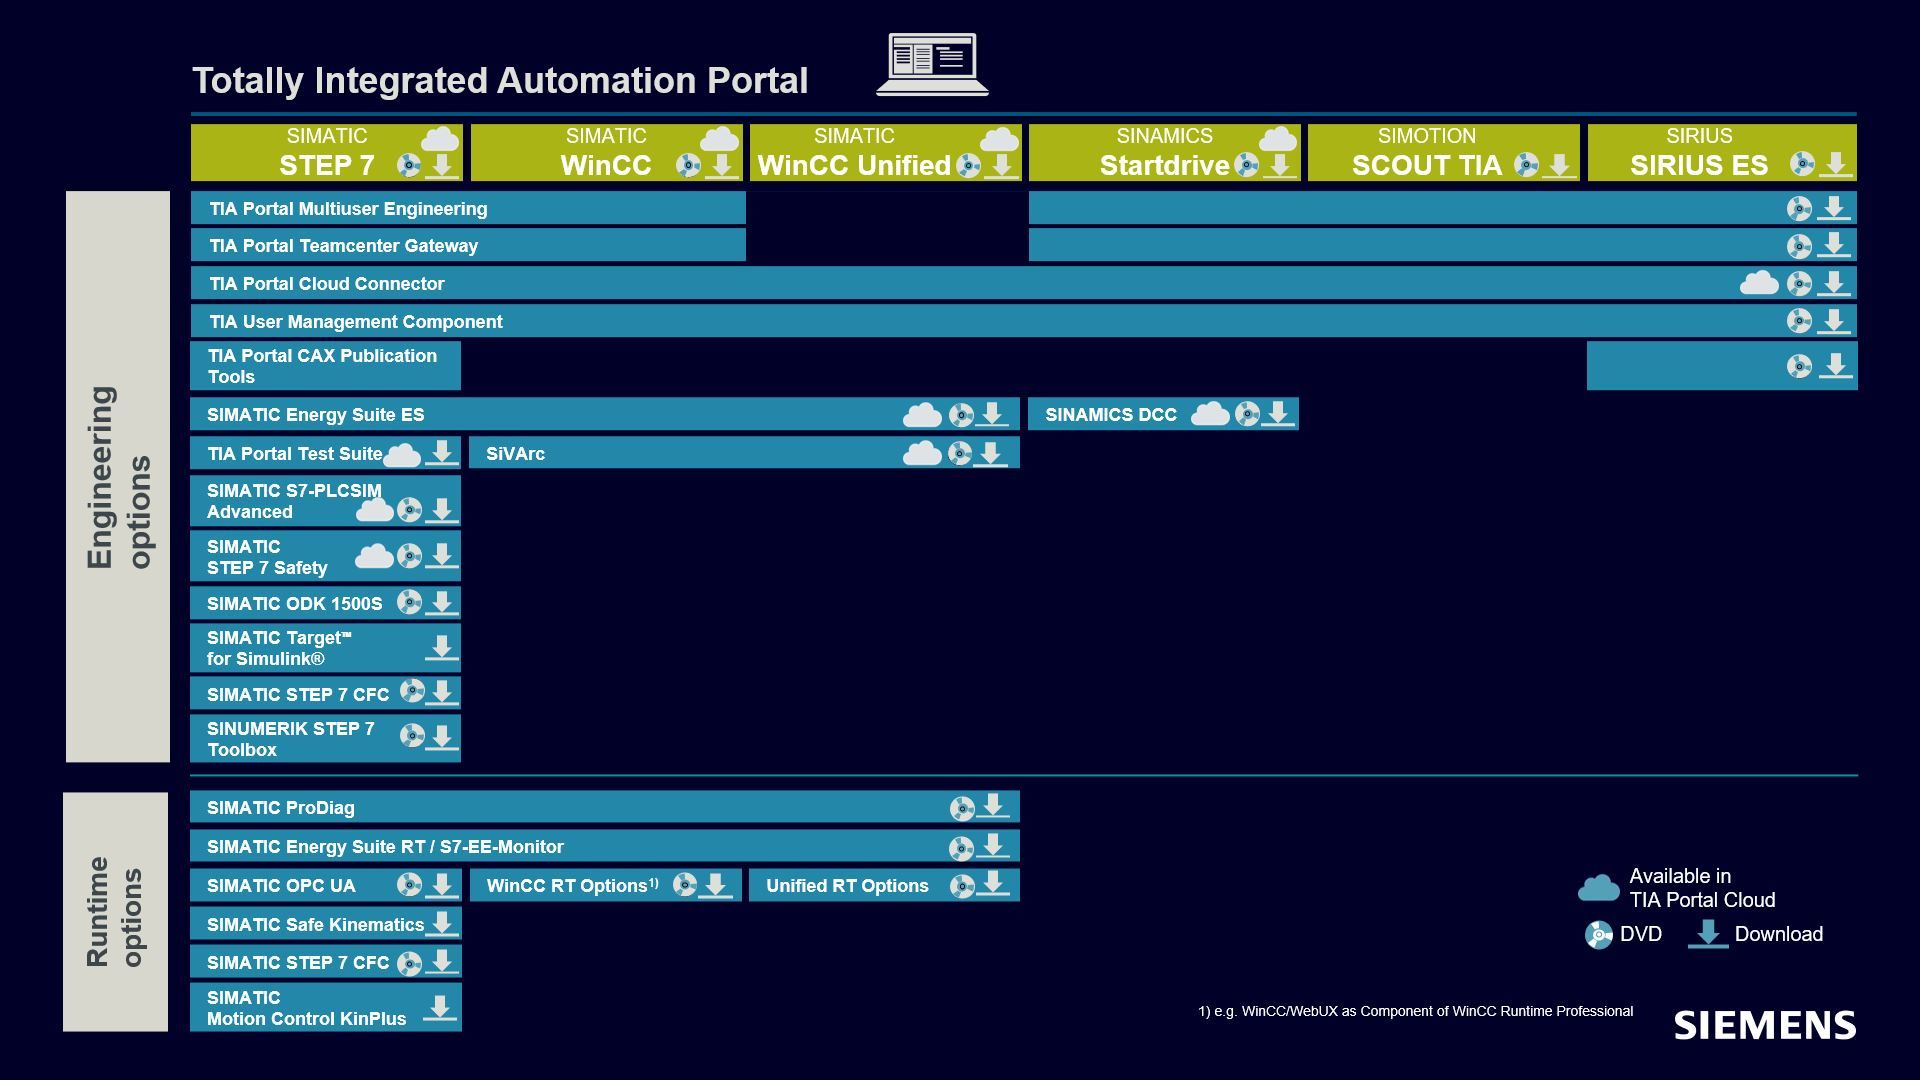This screenshot has height=1080, width=1920.
Task: Click the 'Available in TIA Portal Cloud' legend text
Action: click(x=1702, y=888)
